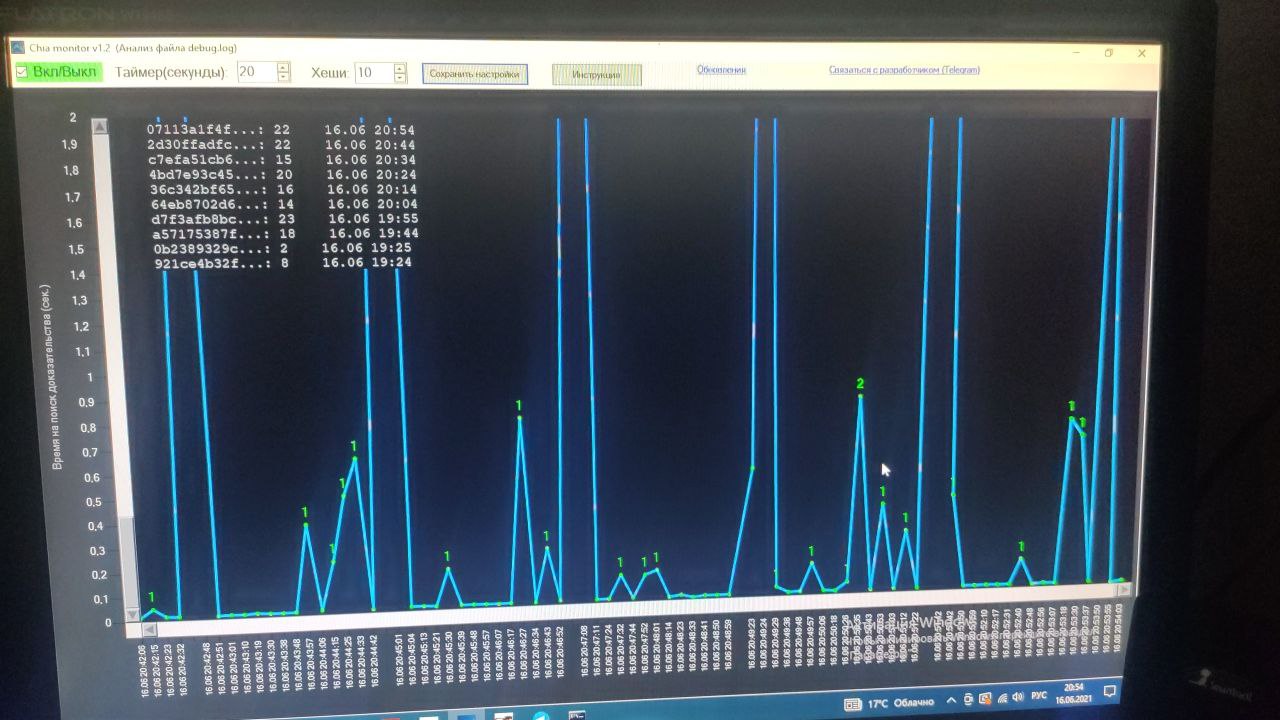The image size is (1280, 720).
Task: Select hash row 07113a1f4f...: 22
Action: coord(280,130)
